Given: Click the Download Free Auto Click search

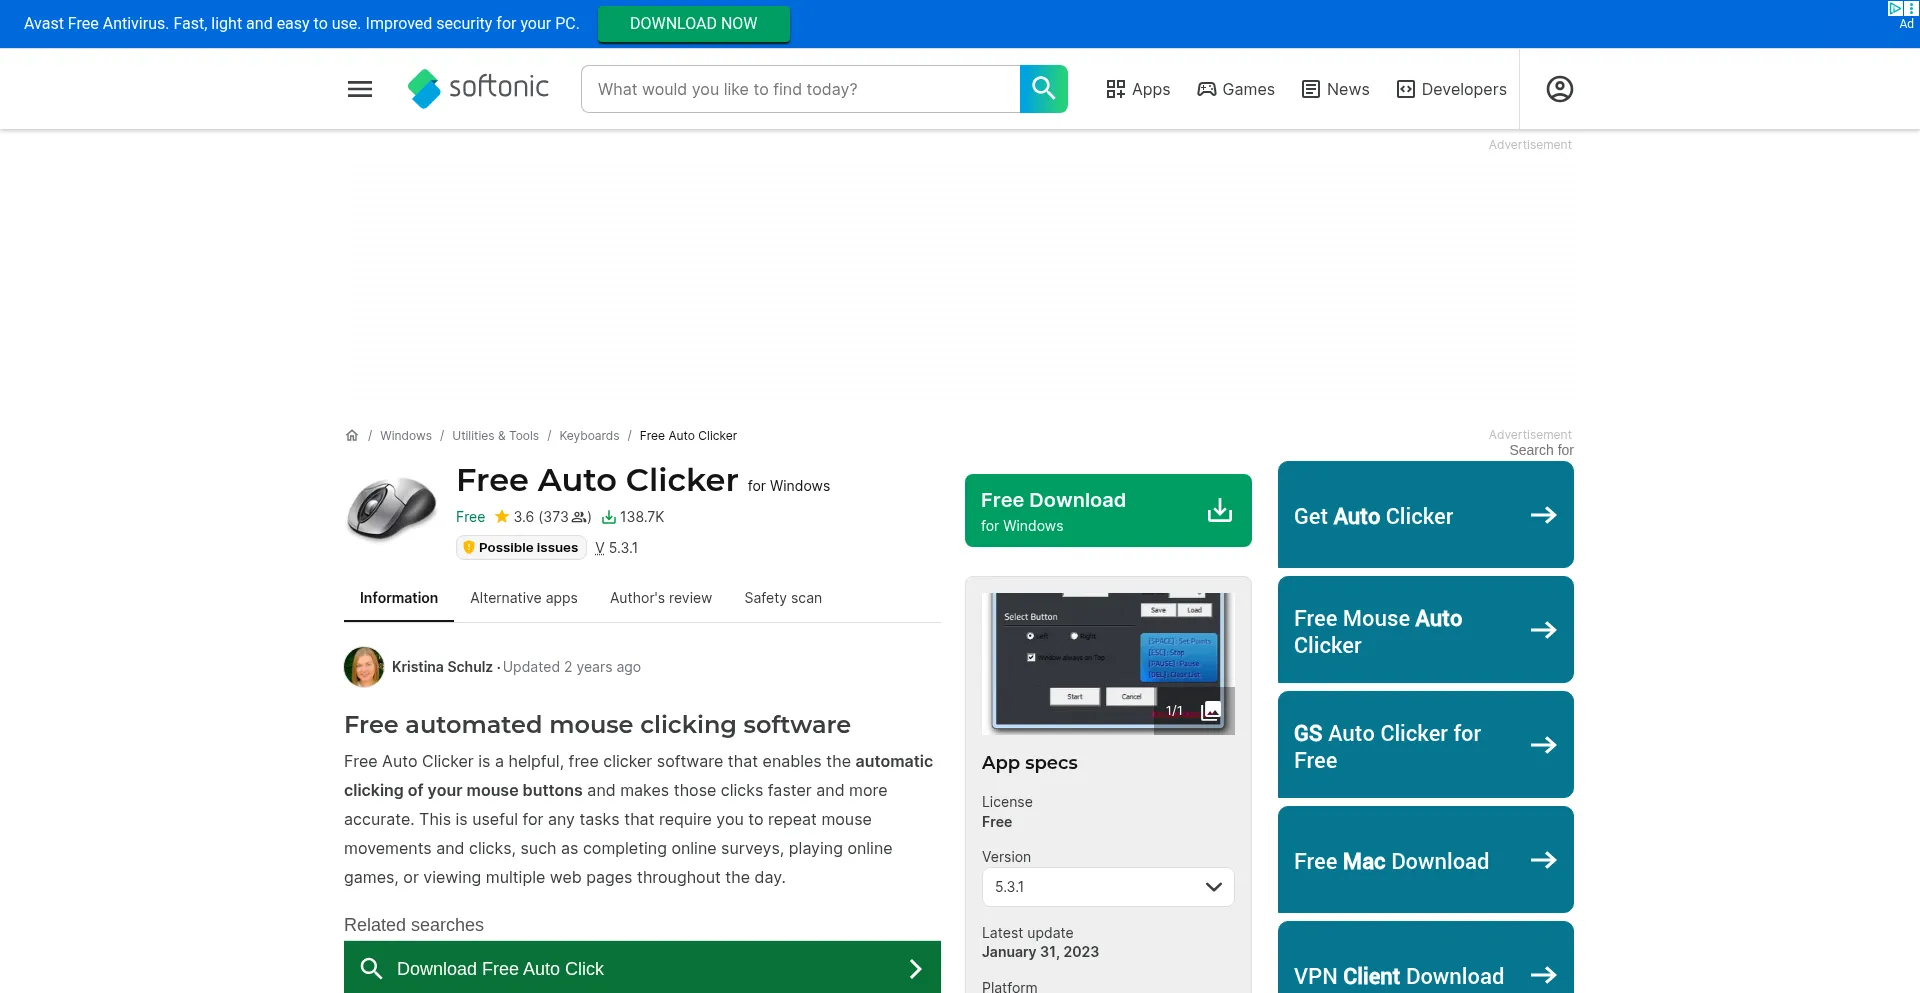Looking at the screenshot, I should pos(641,968).
